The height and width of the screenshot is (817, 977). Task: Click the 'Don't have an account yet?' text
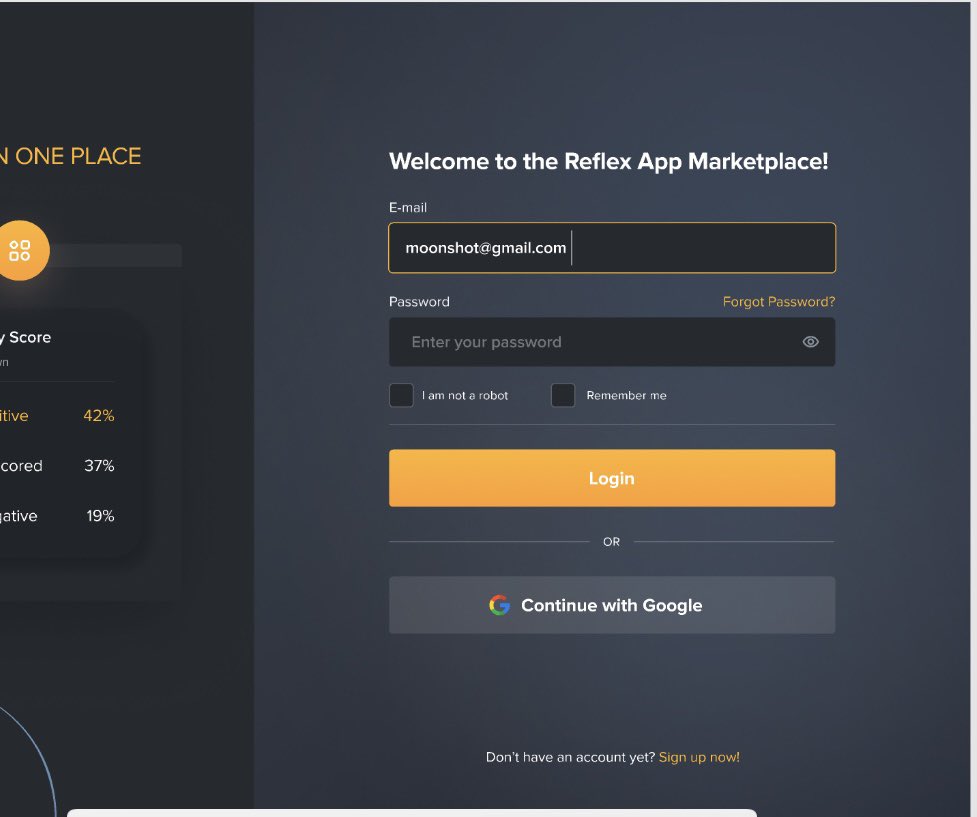pyautogui.click(x=570, y=757)
